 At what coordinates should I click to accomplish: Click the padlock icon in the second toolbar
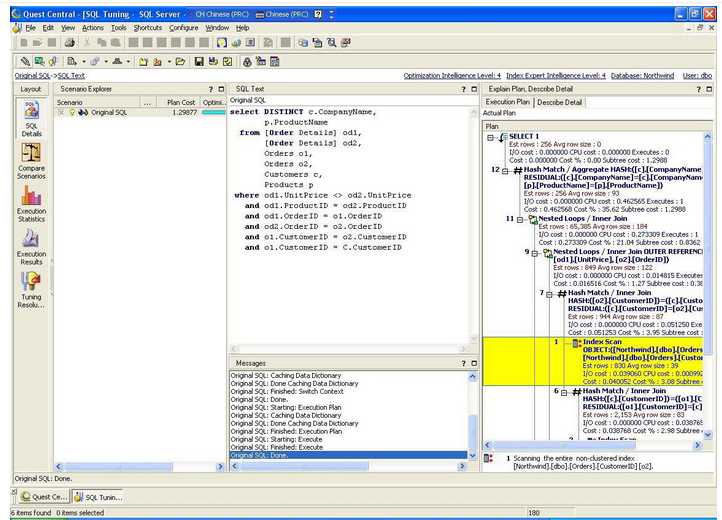click(x=247, y=61)
